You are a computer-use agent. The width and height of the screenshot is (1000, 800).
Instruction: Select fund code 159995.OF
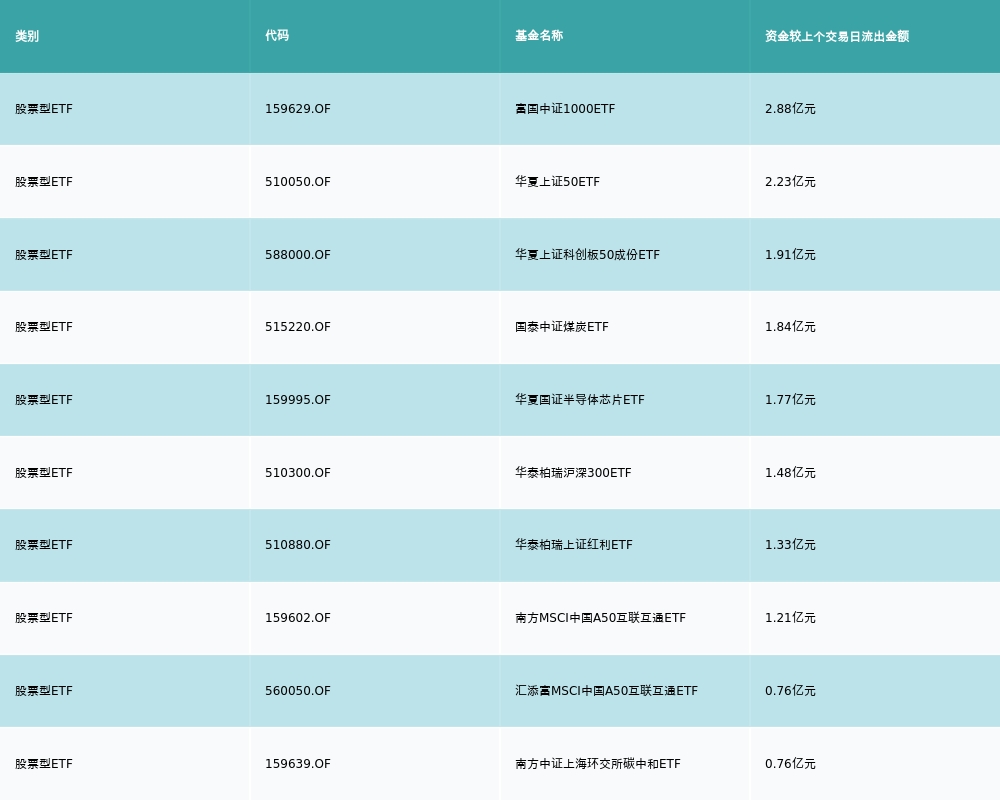(x=298, y=399)
